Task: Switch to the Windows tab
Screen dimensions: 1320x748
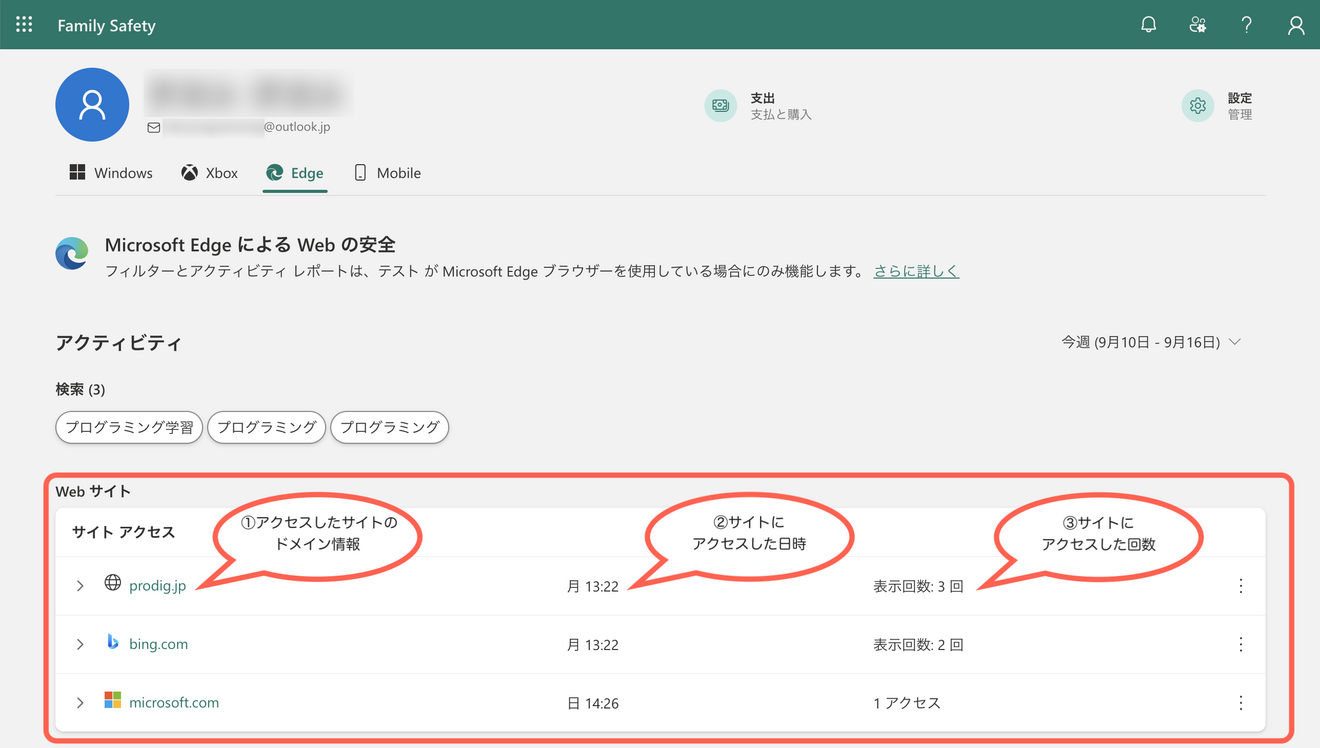Action: [x=111, y=173]
